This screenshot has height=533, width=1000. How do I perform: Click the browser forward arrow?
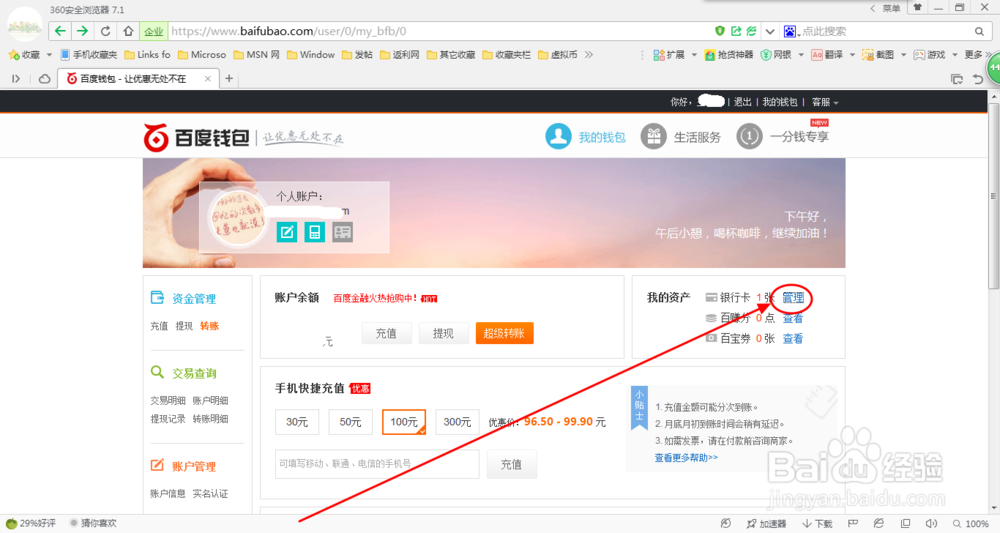tap(82, 31)
